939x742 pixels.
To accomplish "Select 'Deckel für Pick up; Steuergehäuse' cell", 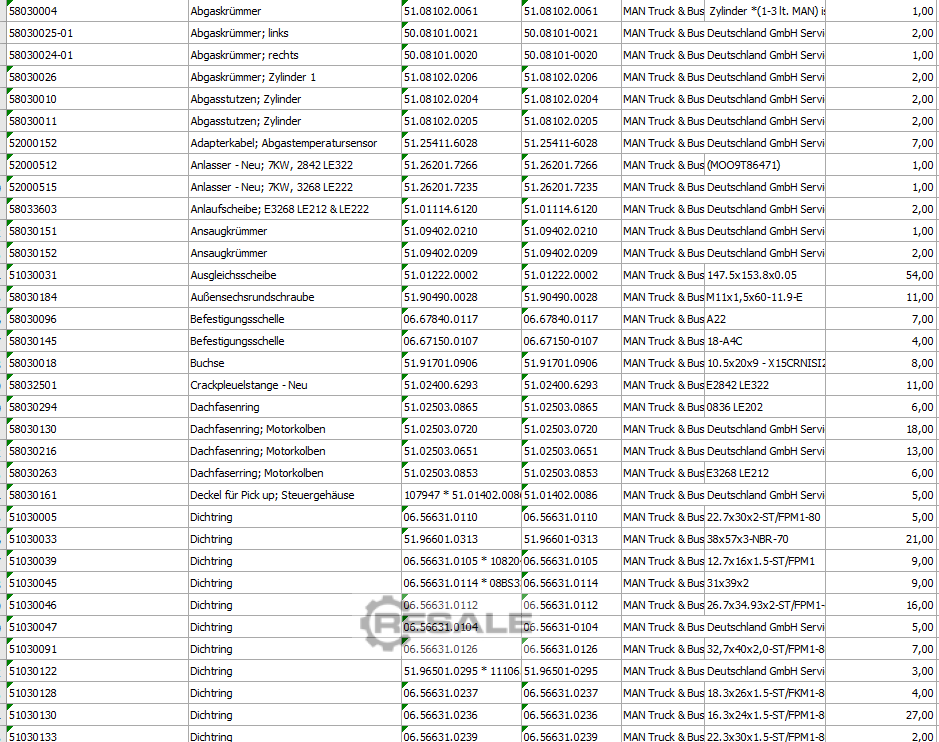I will [x=294, y=495].
